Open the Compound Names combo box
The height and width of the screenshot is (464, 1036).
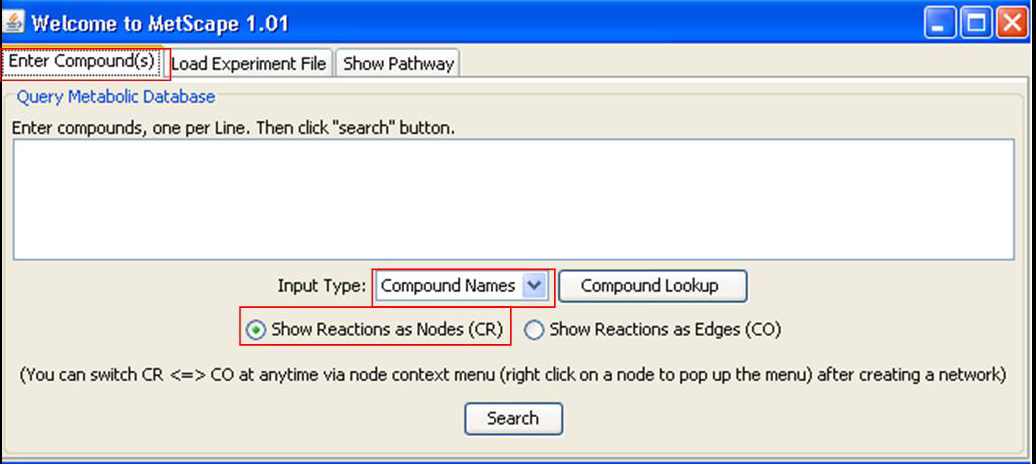(462, 286)
